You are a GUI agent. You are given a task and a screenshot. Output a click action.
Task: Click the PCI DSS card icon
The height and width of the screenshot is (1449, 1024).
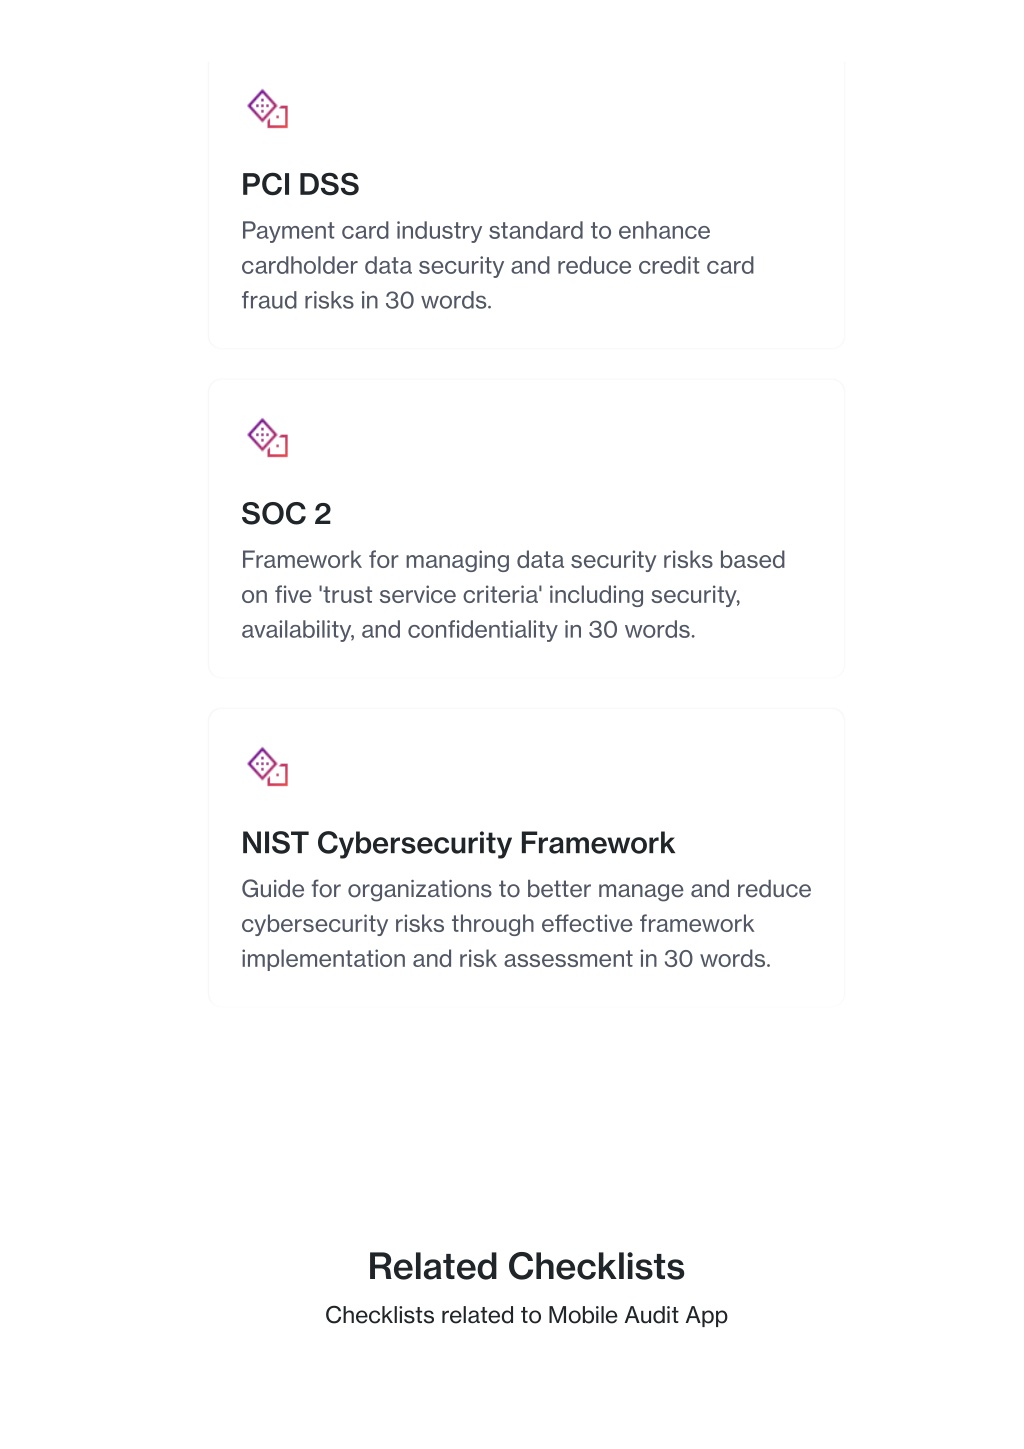coord(268,109)
